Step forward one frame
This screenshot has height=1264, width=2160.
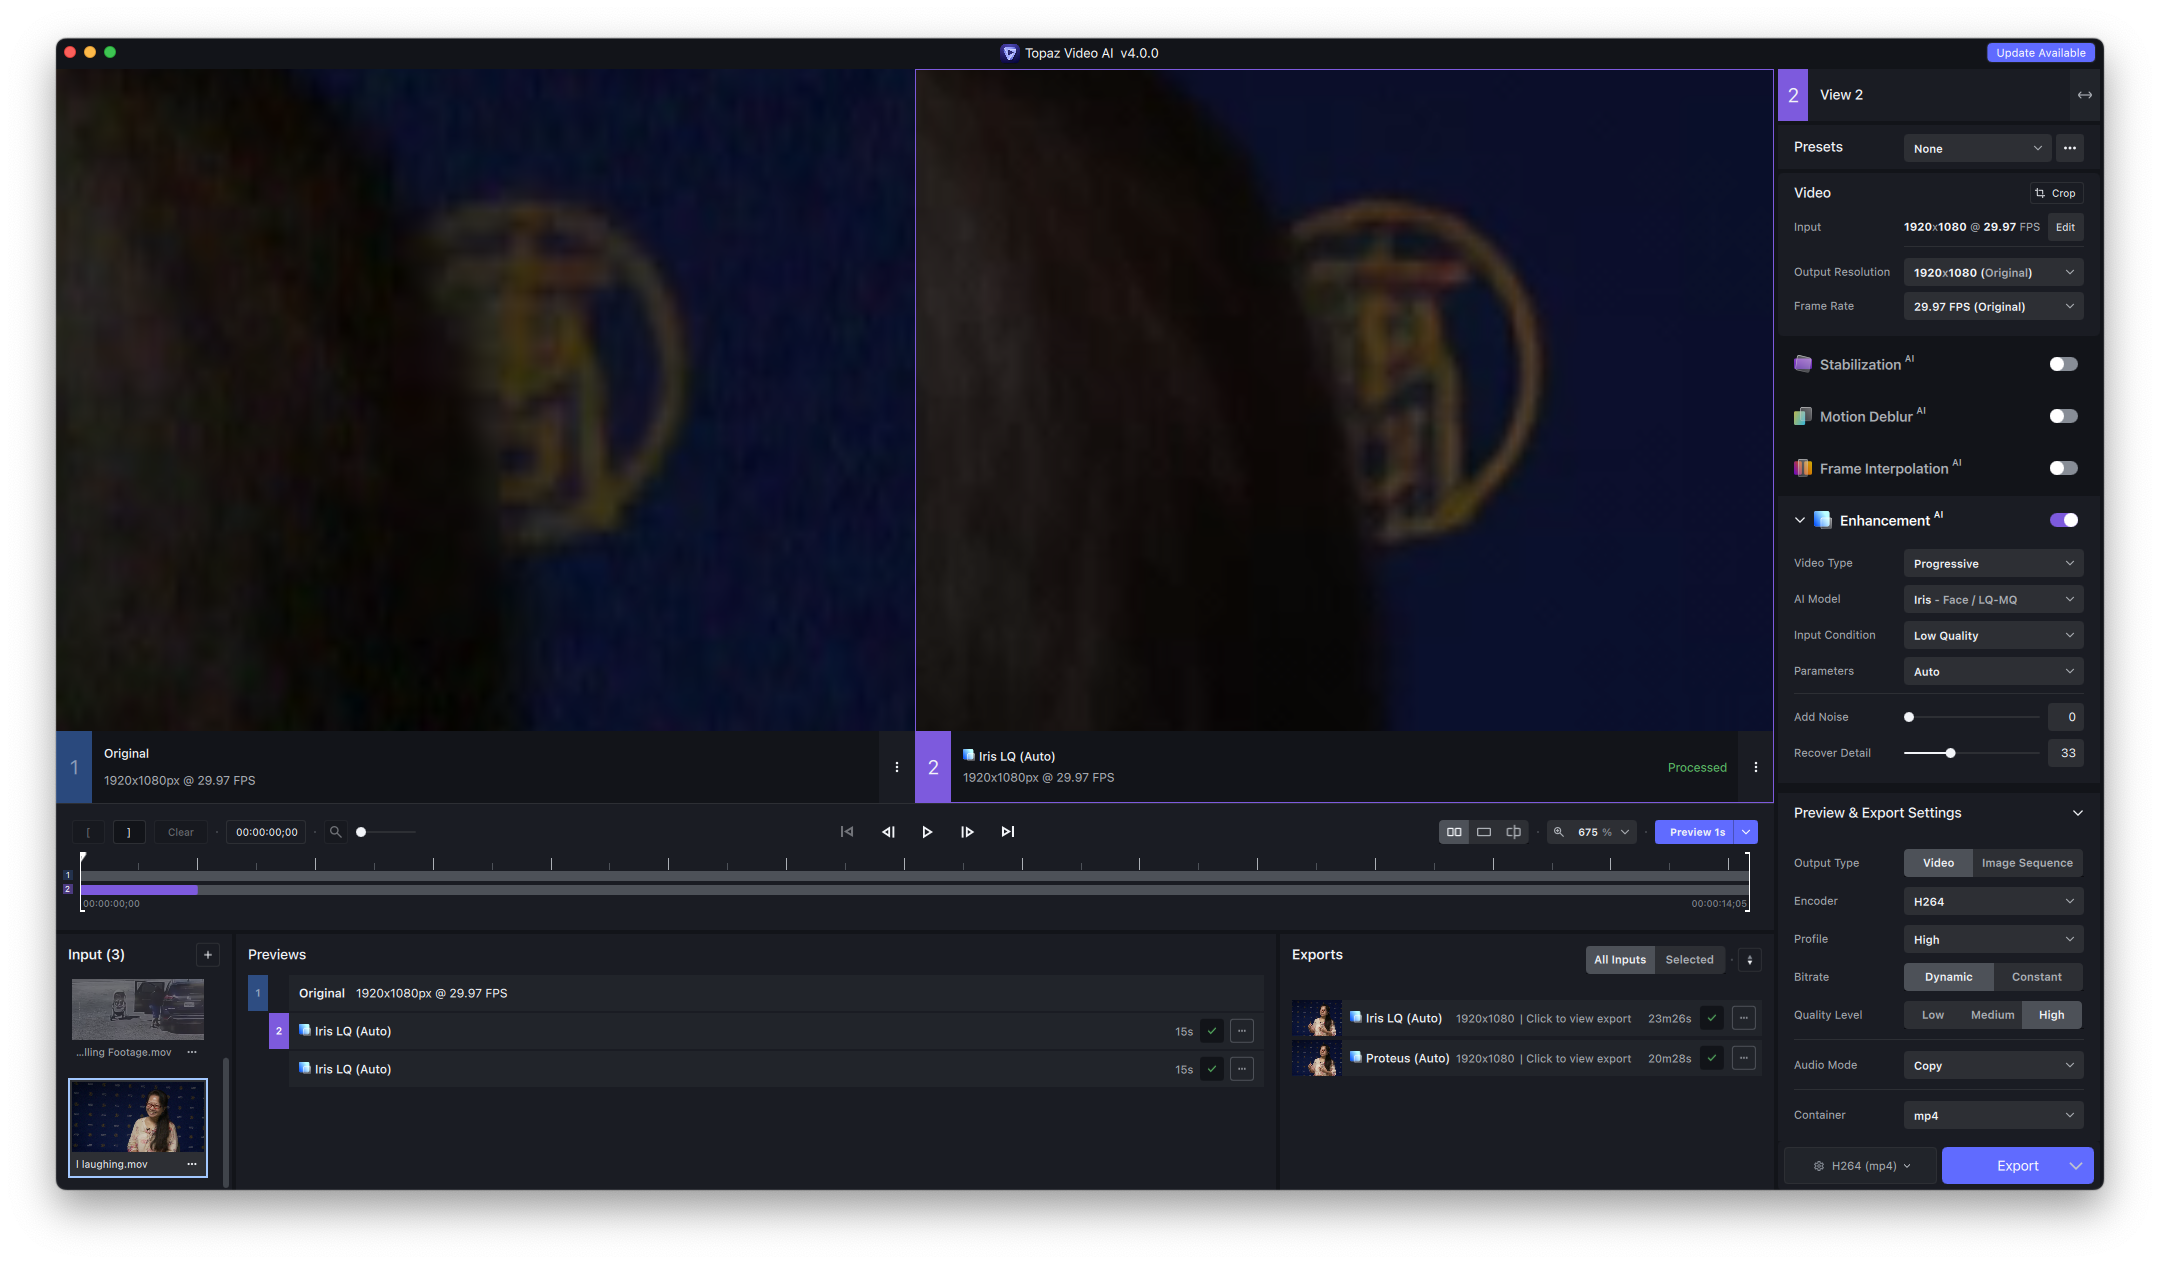(967, 832)
